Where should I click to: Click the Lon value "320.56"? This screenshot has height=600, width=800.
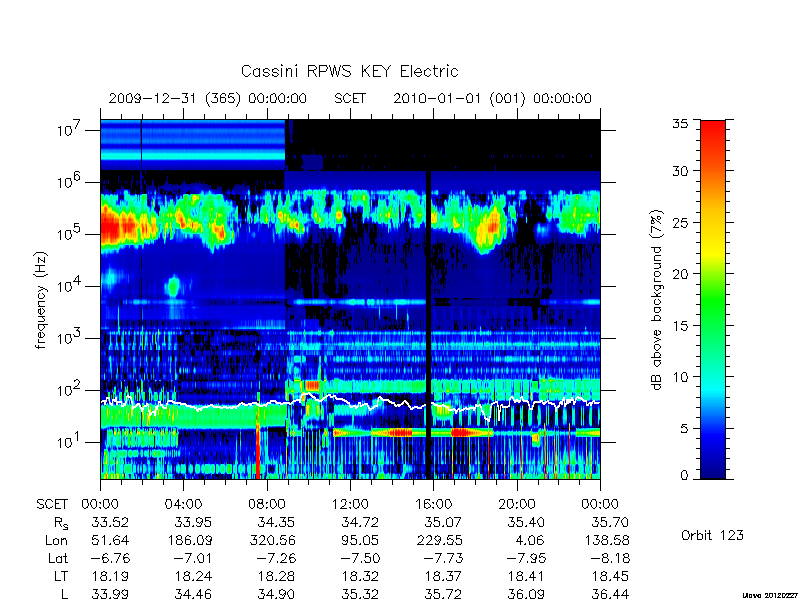pos(271,540)
